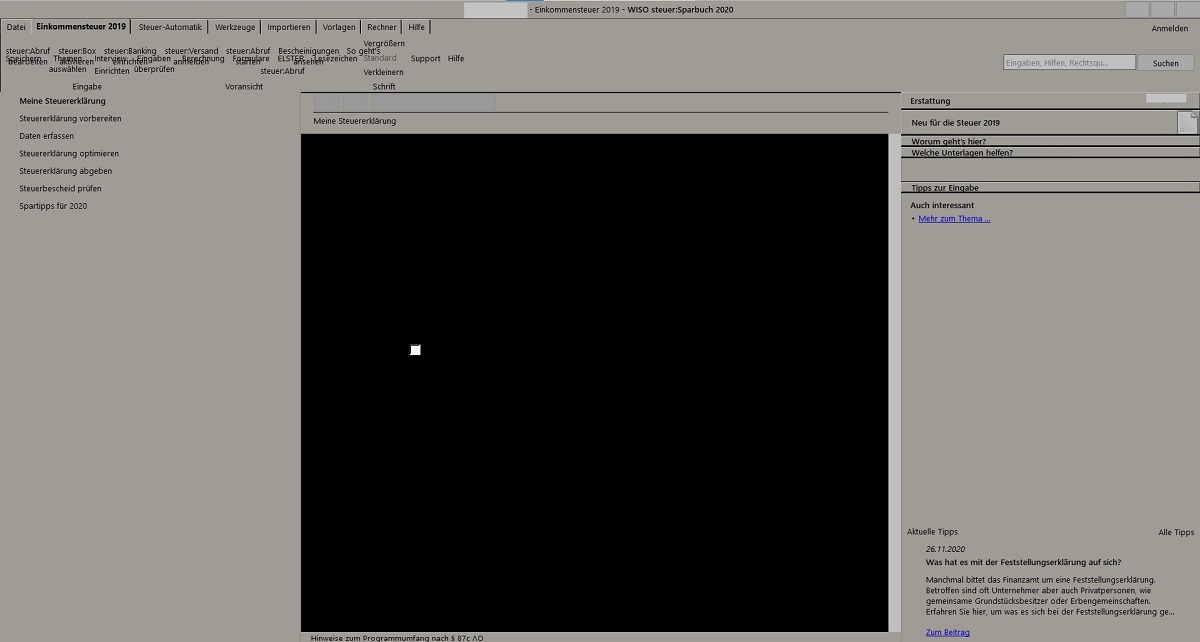Select Steuererklärung optimieren in the left navigation
The image size is (1200, 642).
[69, 153]
